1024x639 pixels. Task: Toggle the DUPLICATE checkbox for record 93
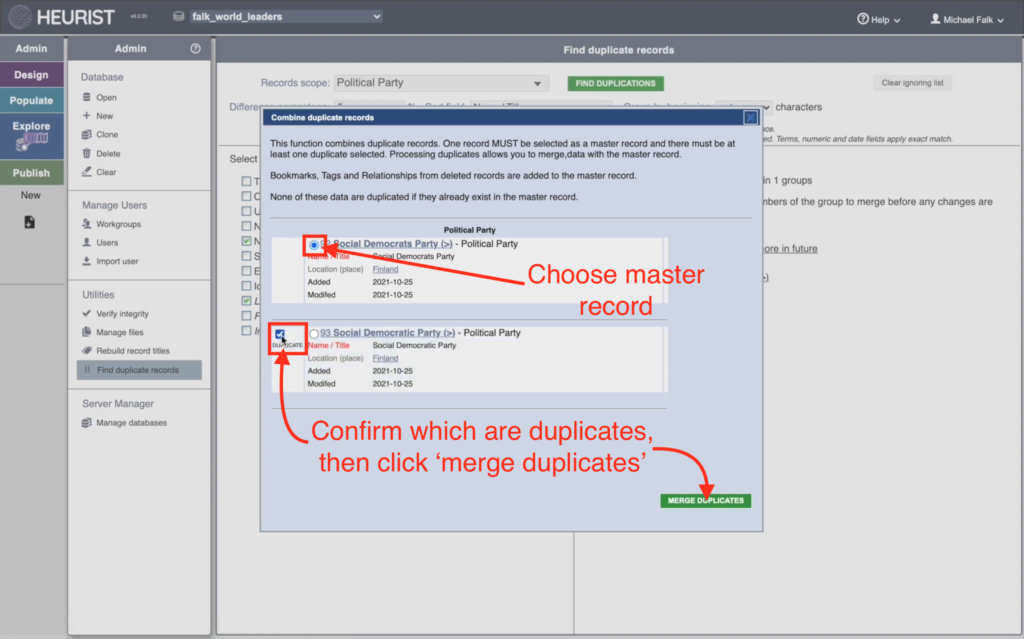point(280,334)
